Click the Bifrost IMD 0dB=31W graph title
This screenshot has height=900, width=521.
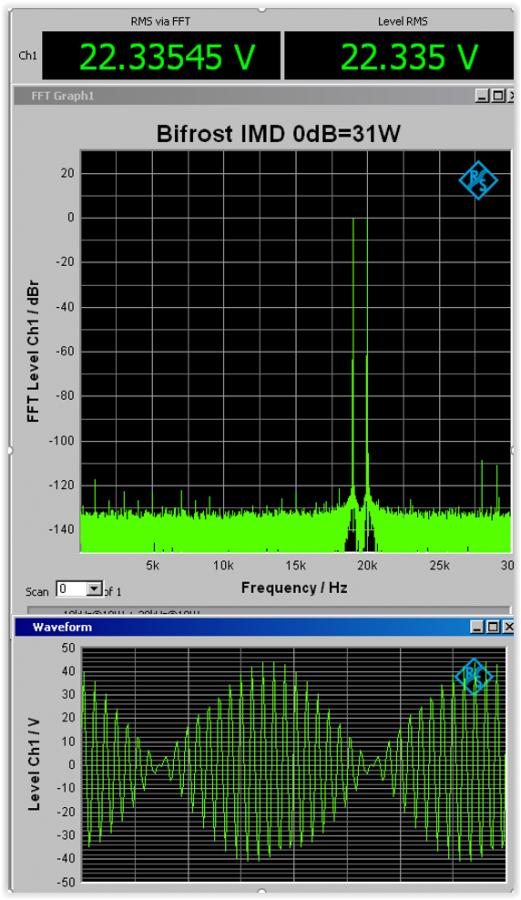[x=279, y=134]
